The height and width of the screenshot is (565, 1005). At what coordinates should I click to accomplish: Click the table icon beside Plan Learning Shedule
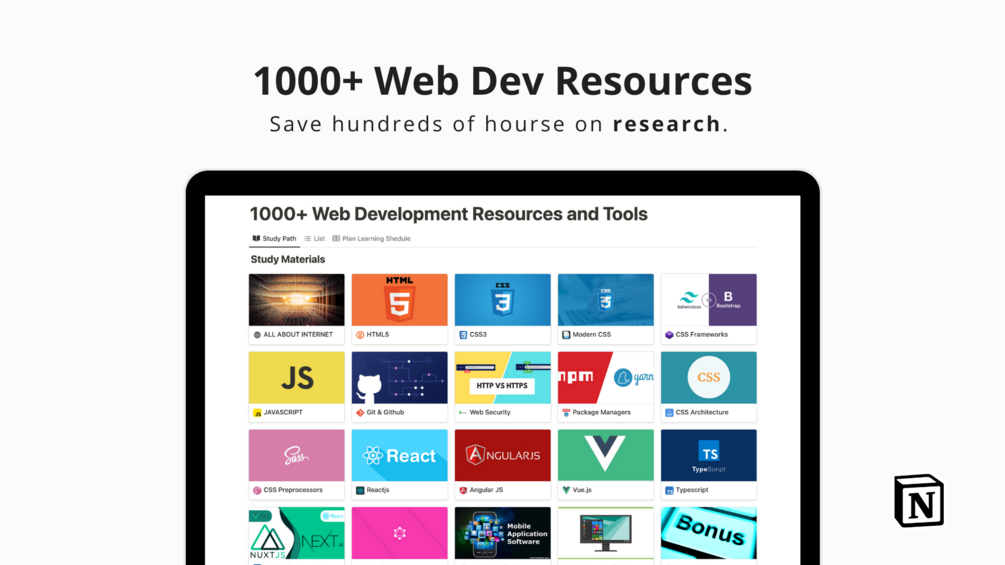point(336,238)
